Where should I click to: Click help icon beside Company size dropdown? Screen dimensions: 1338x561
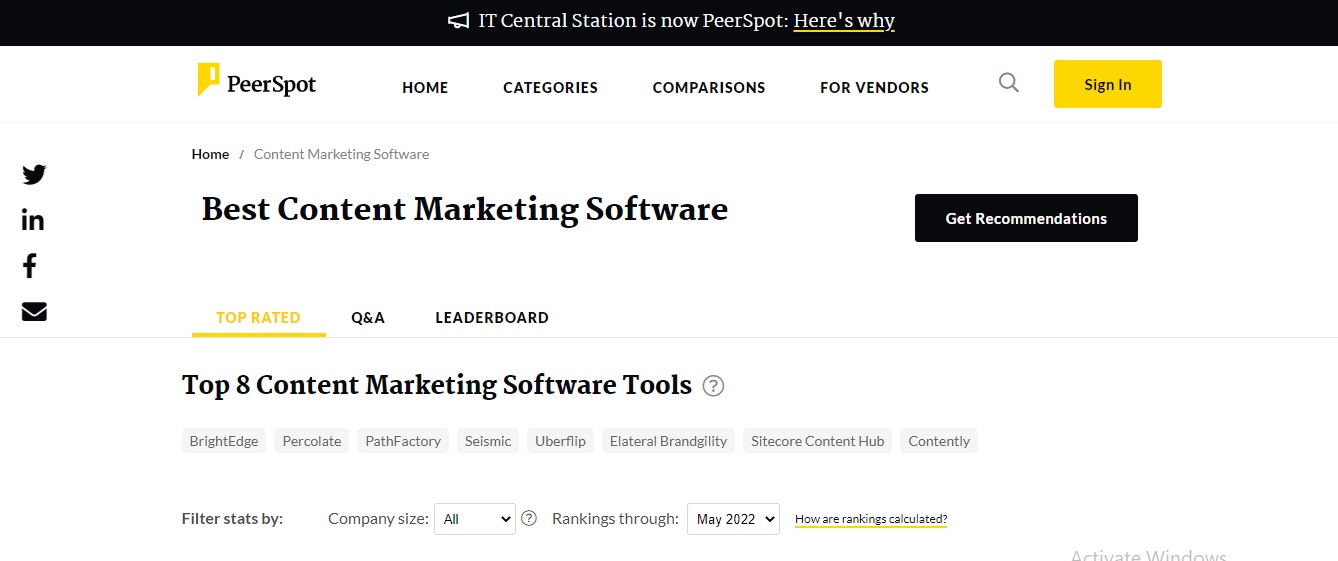(530, 518)
